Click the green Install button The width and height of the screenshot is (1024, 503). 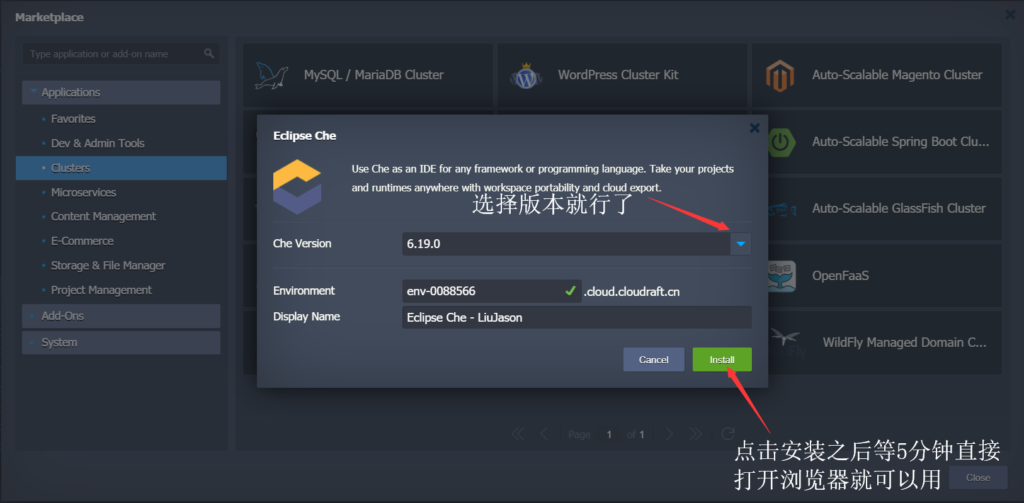722,359
